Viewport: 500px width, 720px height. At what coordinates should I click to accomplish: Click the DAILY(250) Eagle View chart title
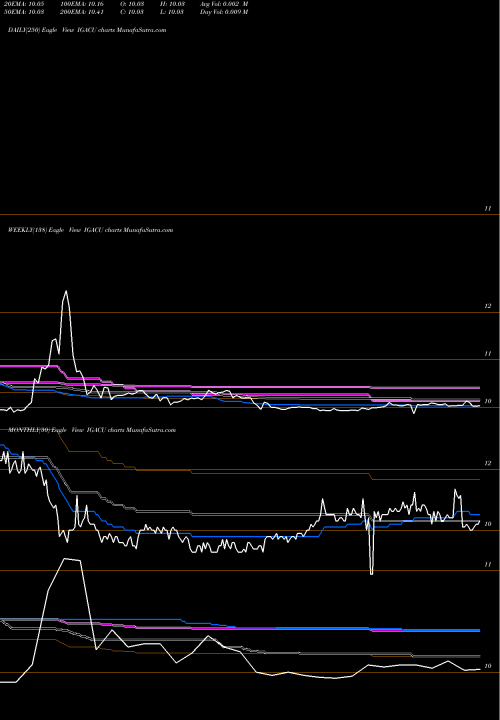(x=87, y=30)
